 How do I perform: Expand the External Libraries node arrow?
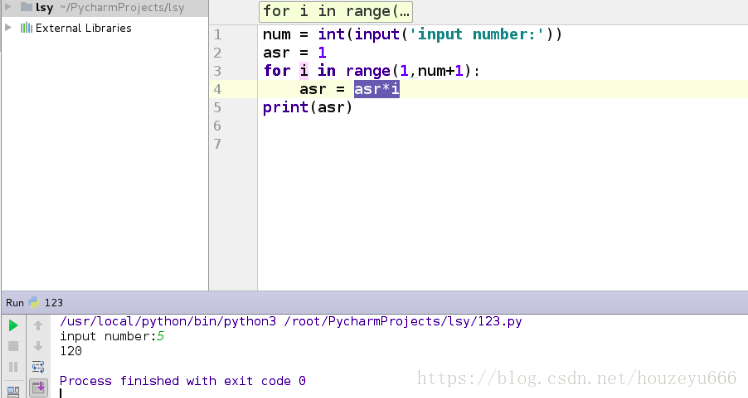8,27
